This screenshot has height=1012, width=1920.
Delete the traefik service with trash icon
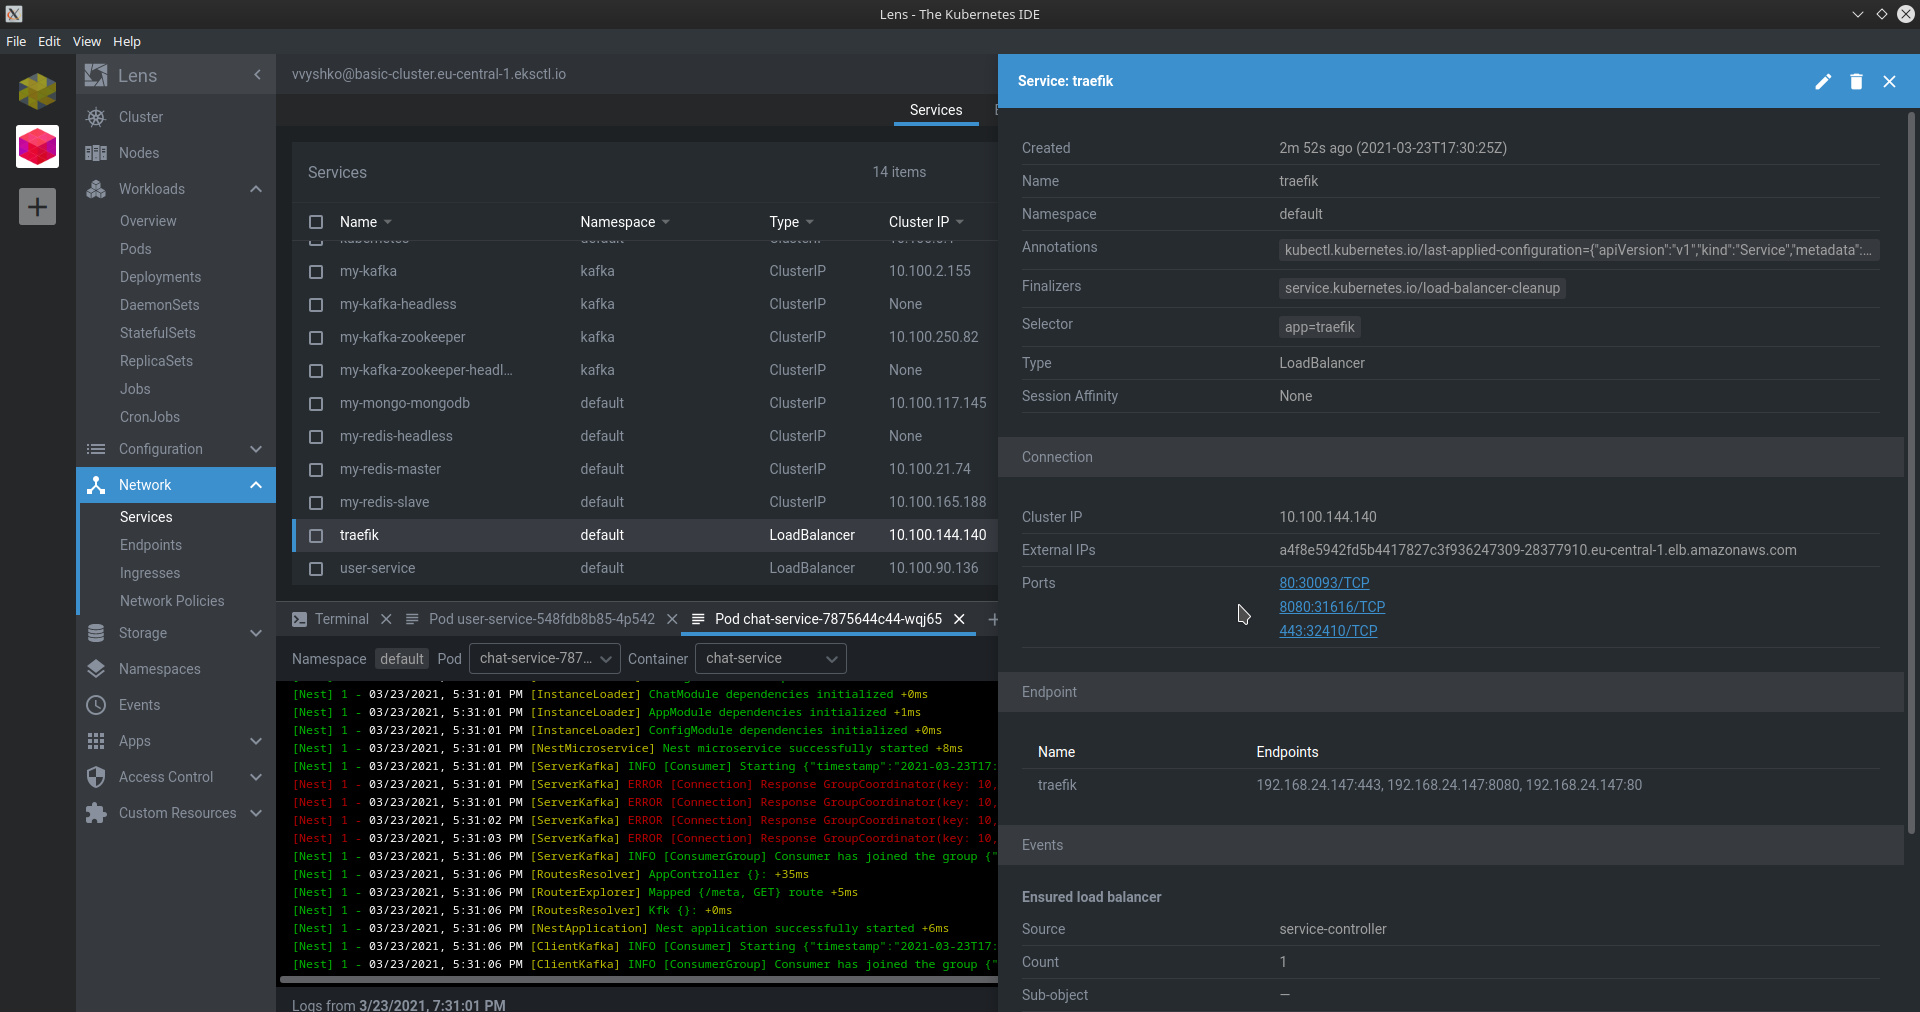(1856, 82)
